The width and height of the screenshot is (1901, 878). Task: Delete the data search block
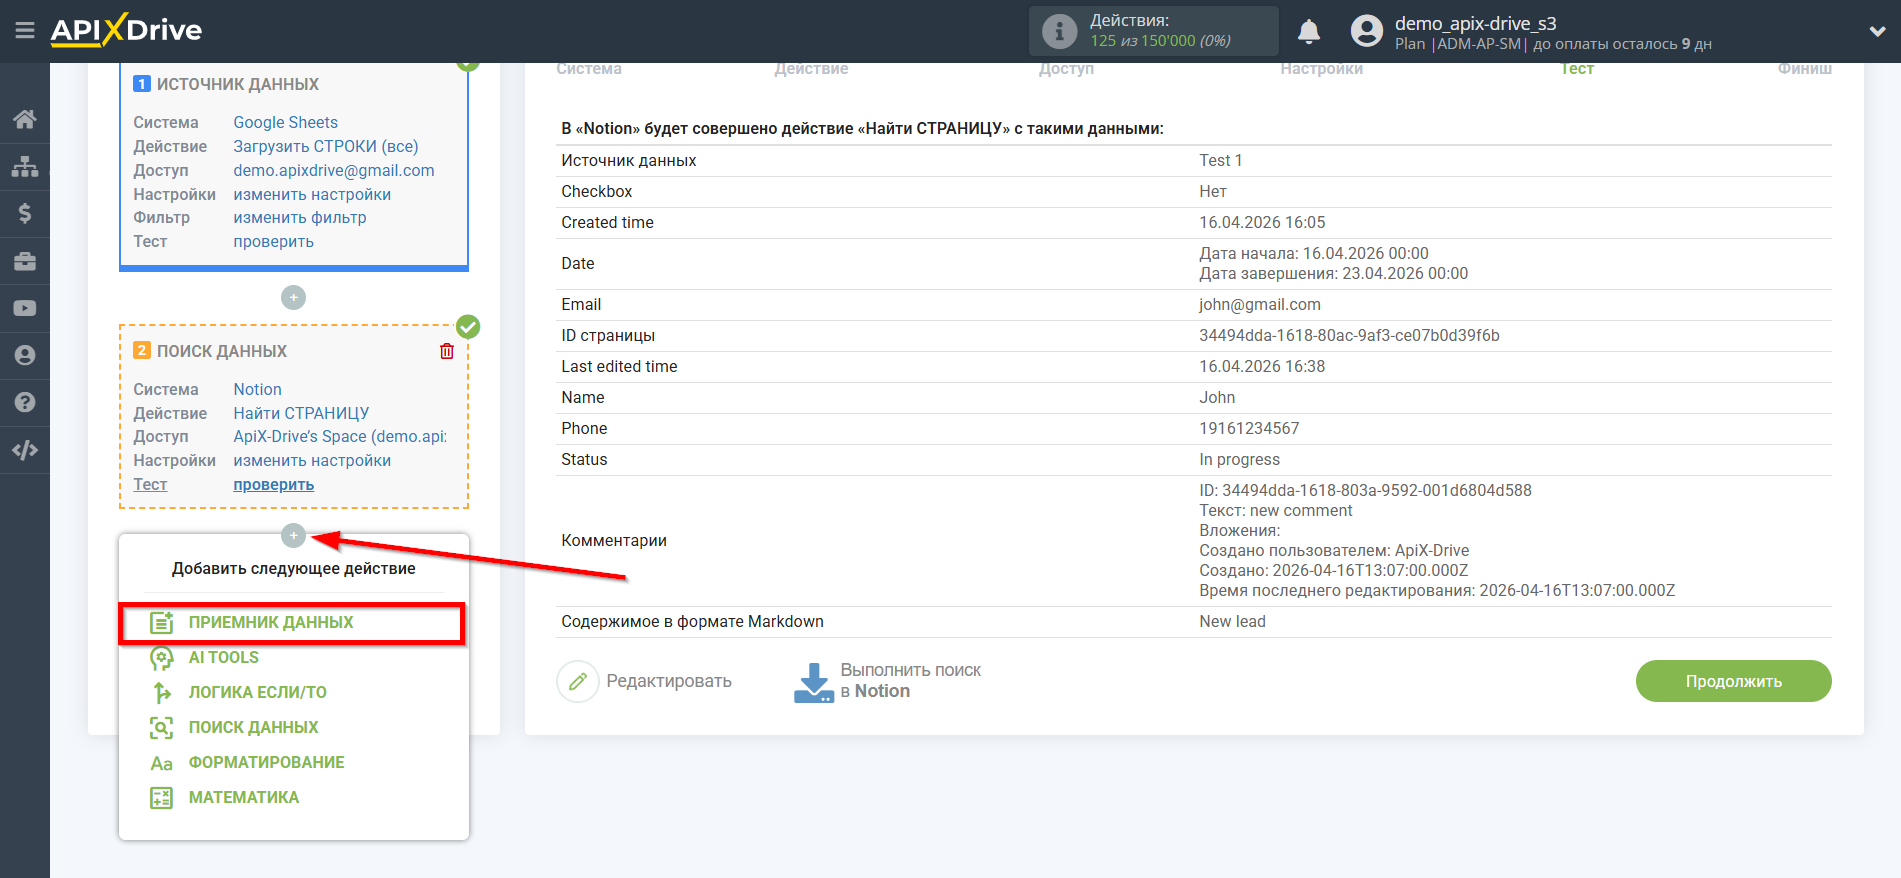tap(447, 351)
